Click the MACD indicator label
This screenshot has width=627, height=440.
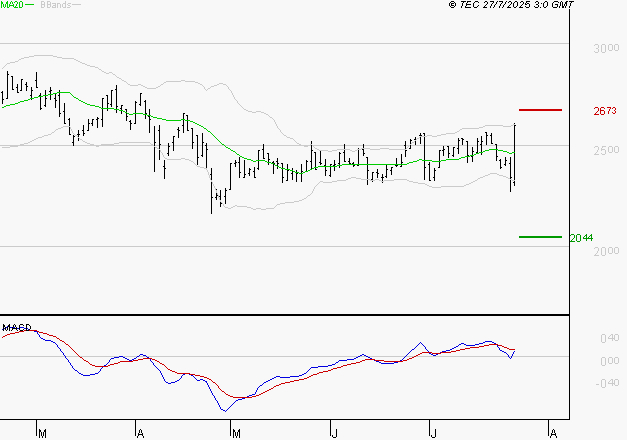[x=16, y=328]
